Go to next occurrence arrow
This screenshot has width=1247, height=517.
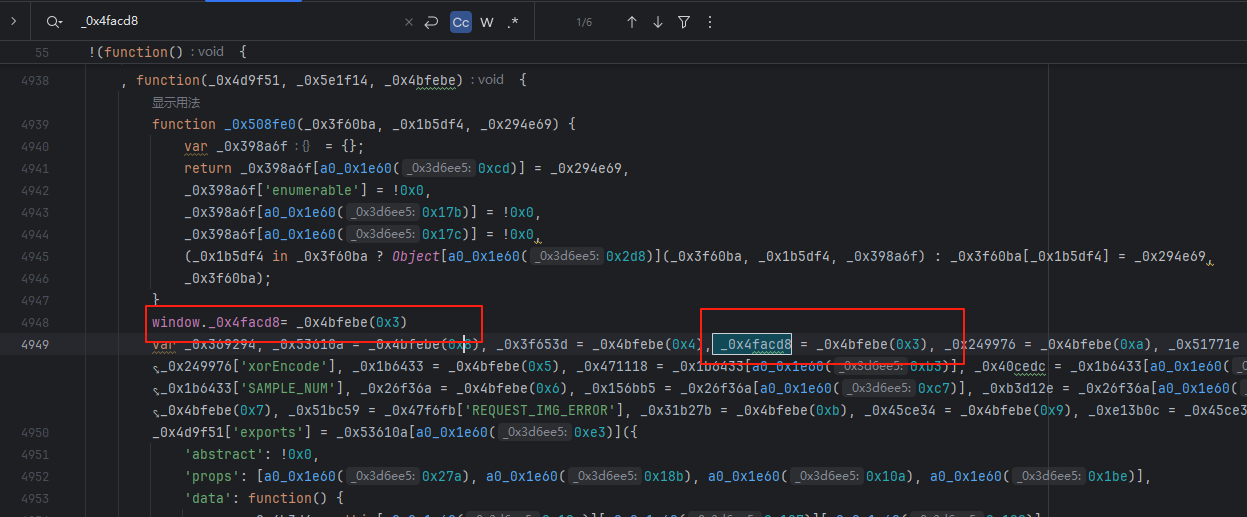click(x=658, y=22)
